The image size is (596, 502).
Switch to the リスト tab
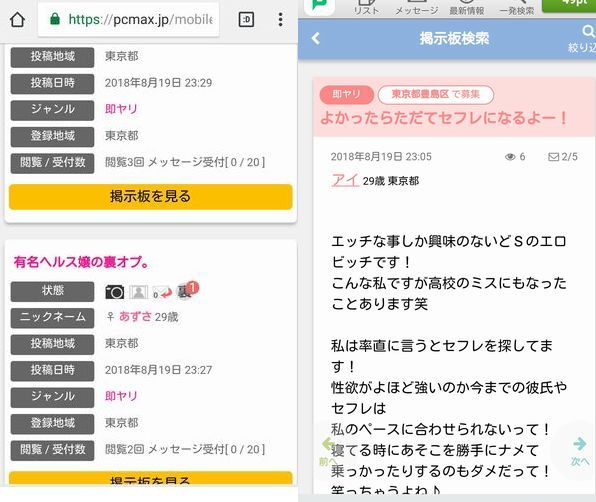(x=366, y=8)
